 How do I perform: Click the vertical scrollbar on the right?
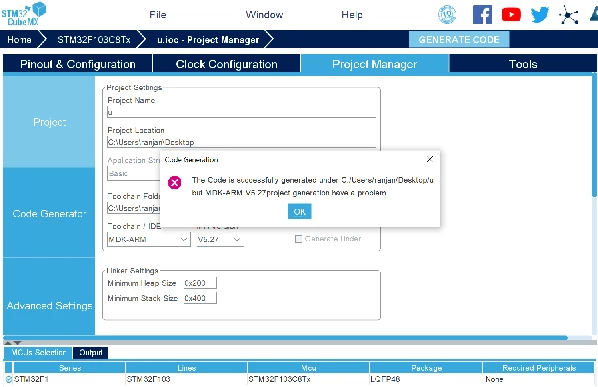[595, 135]
